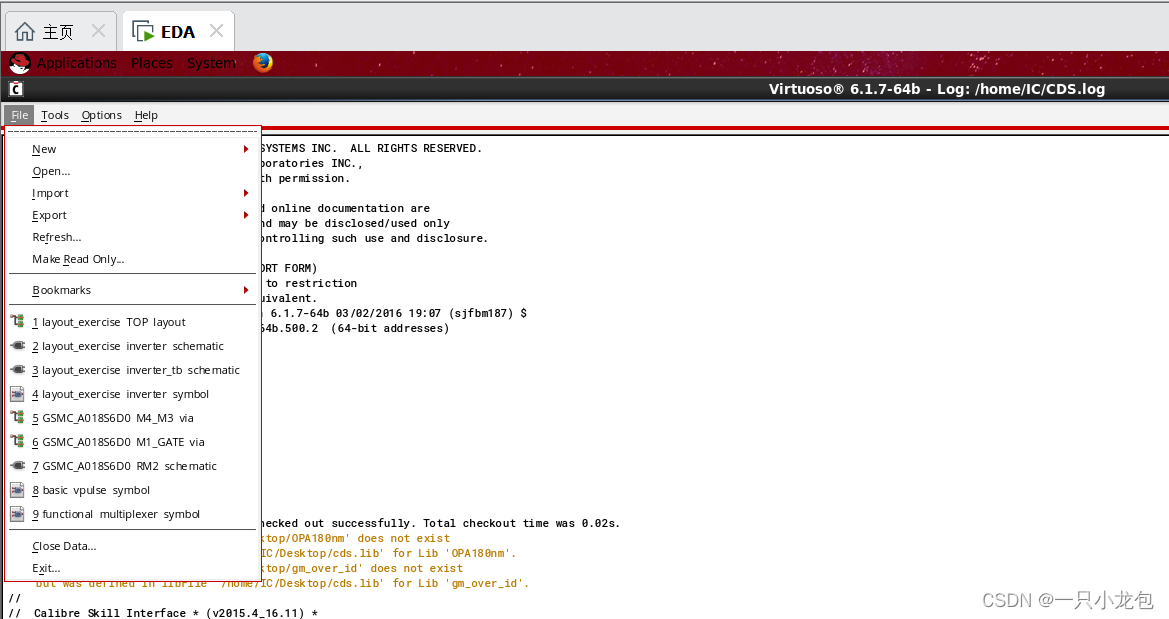
Task: Tear off the File menu dashed line
Action: (x=132, y=132)
